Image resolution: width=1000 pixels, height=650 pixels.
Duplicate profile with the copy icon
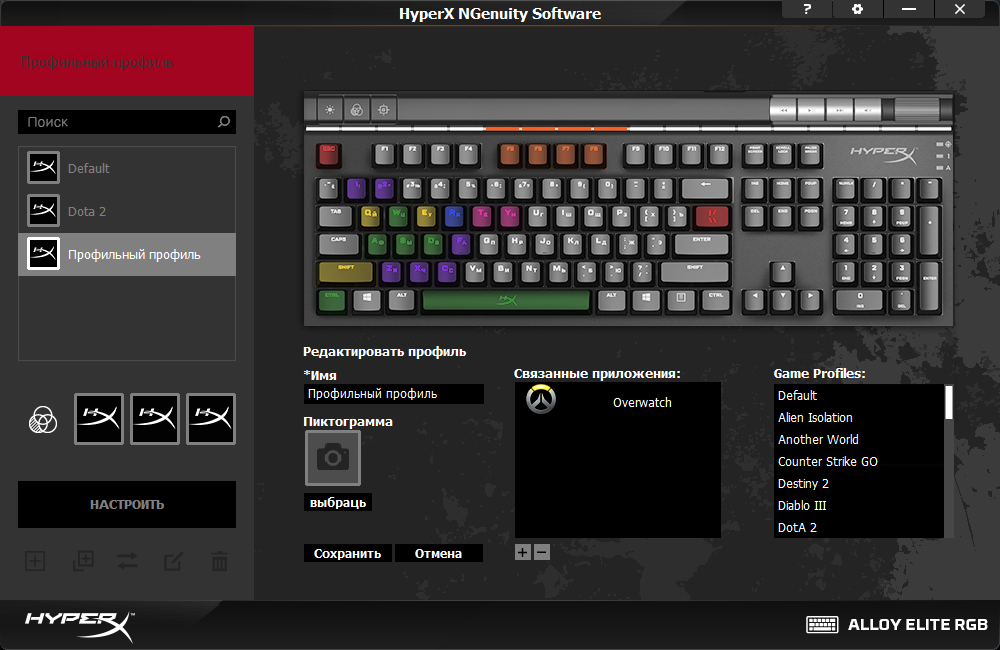tap(83, 561)
